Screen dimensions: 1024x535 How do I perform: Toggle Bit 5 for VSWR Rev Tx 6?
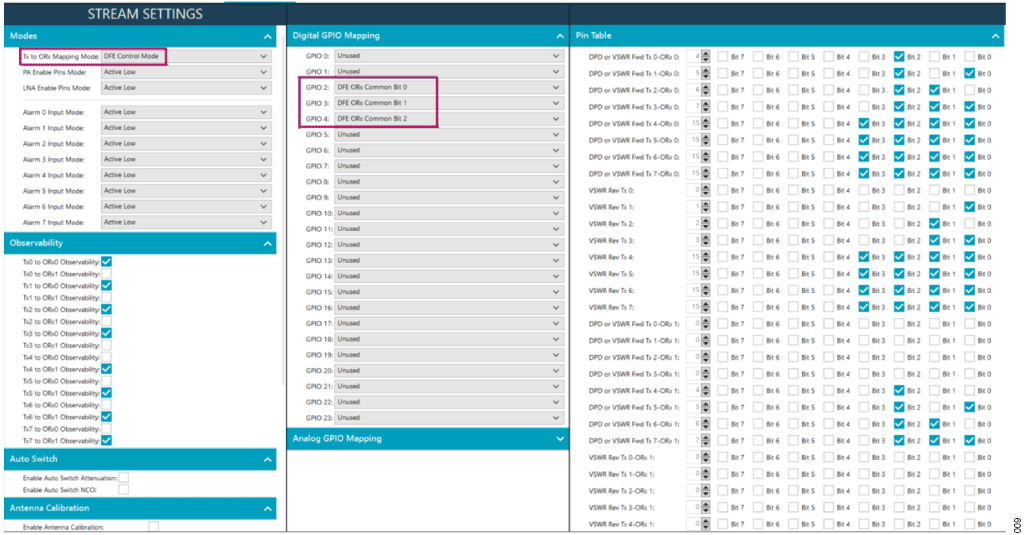coord(793,291)
